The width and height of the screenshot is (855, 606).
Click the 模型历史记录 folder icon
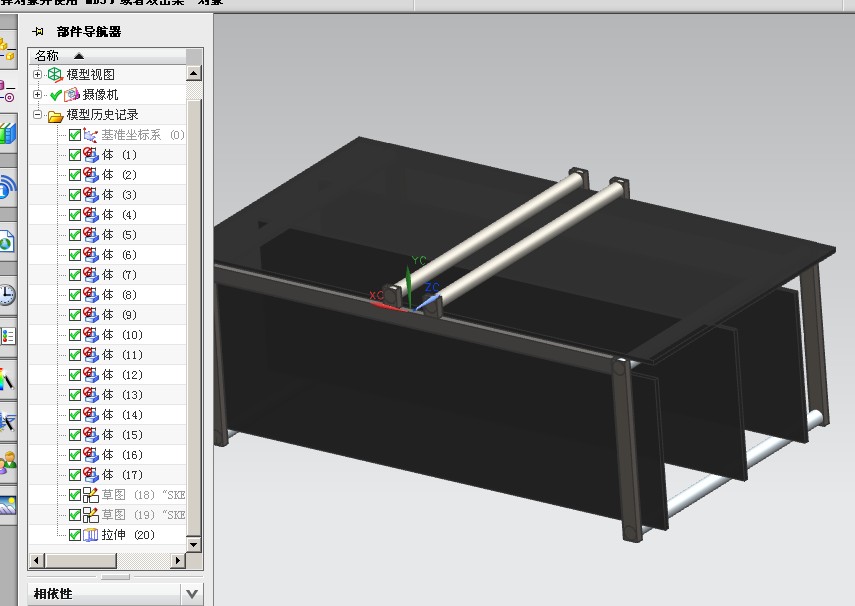click(56, 116)
